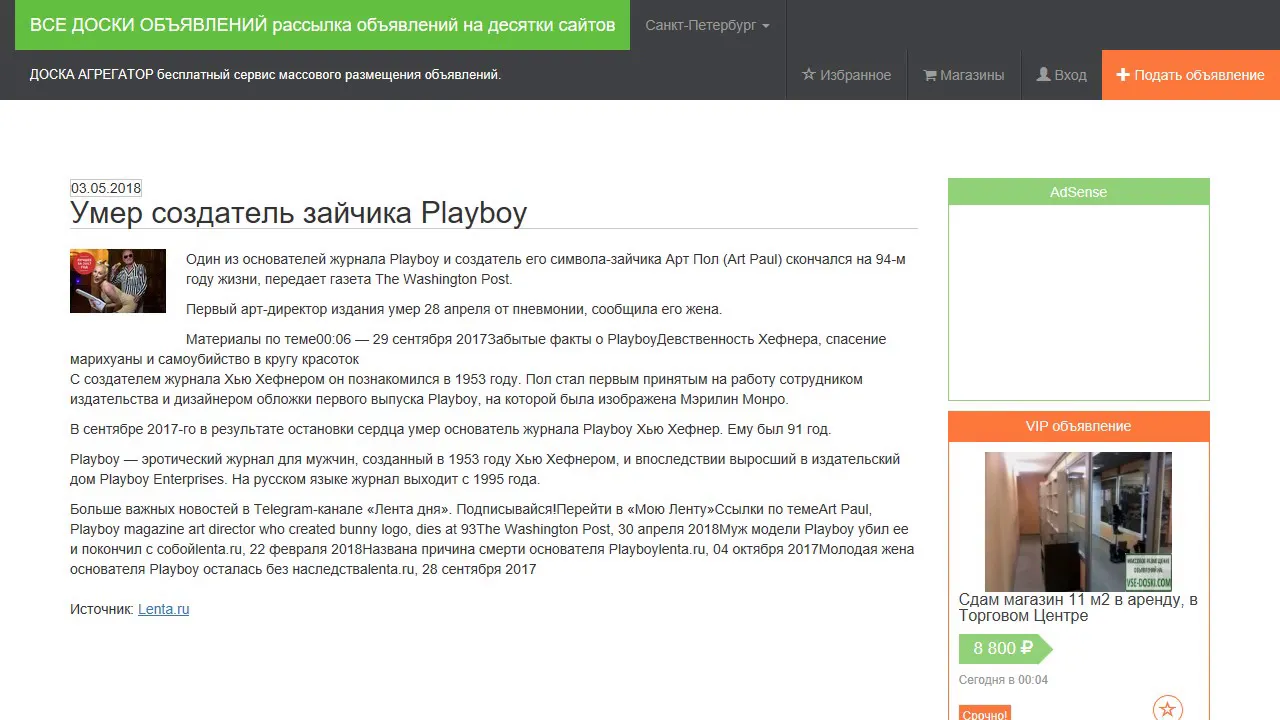Click the user icon beside Вход
Viewport: 1280px width, 720px height.
click(1043, 75)
